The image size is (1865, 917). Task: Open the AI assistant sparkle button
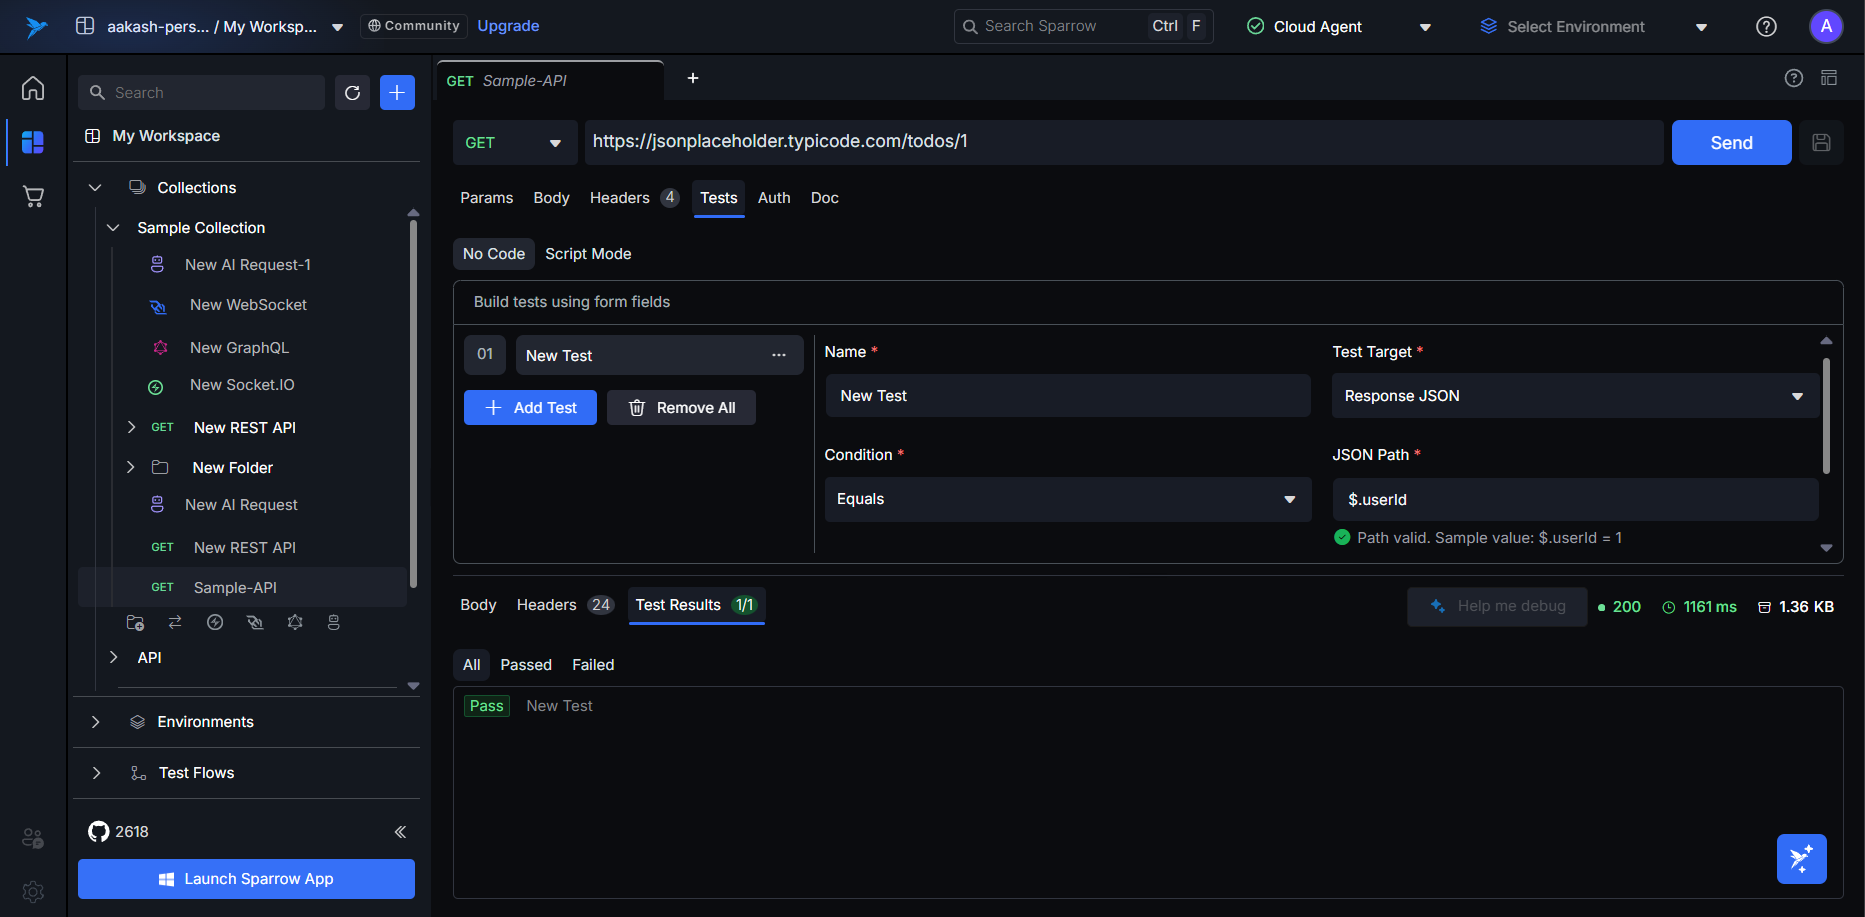coord(1801,858)
